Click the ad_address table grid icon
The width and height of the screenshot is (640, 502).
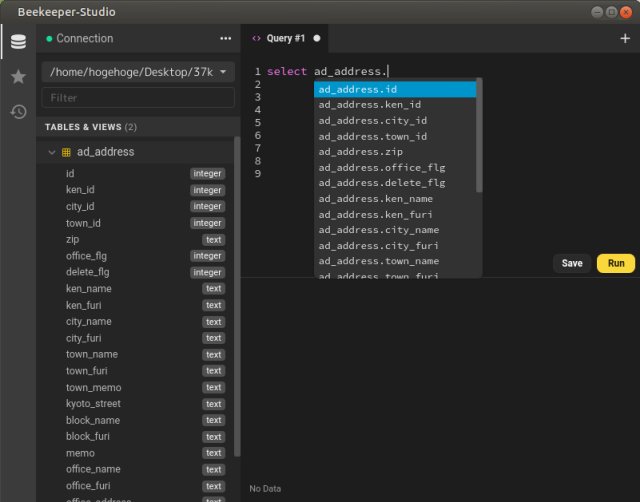(x=66, y=152)
